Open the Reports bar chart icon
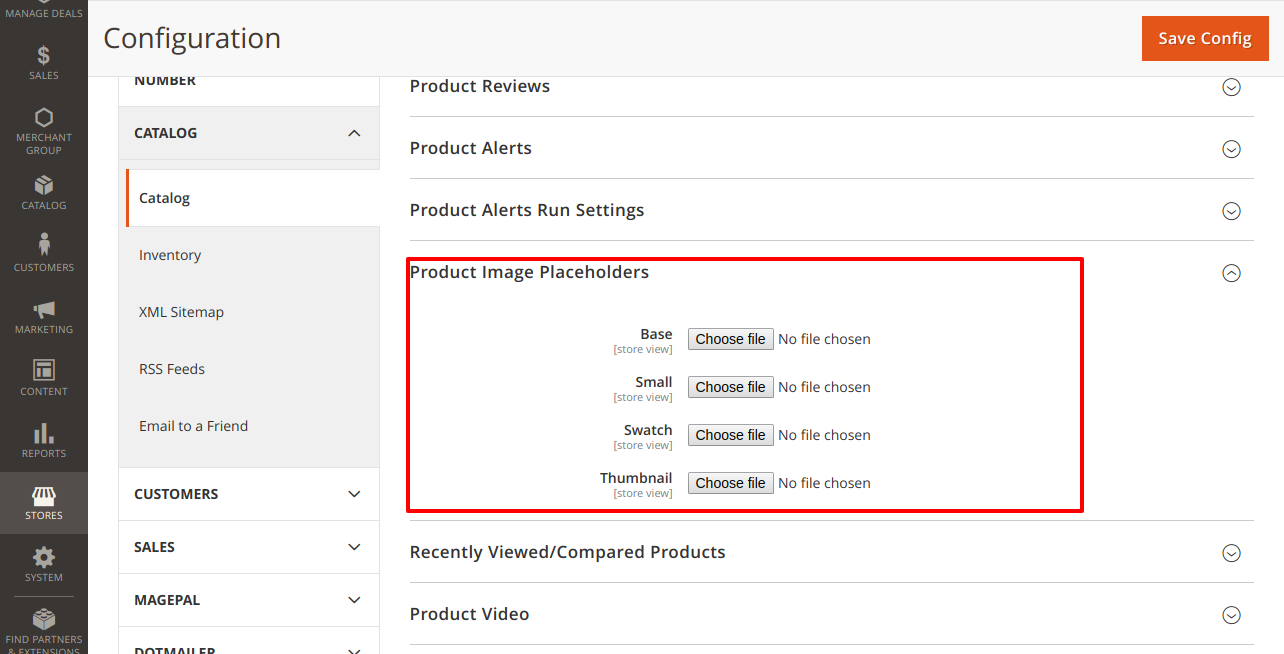The image size is (1284, 654). coord(44,435)
